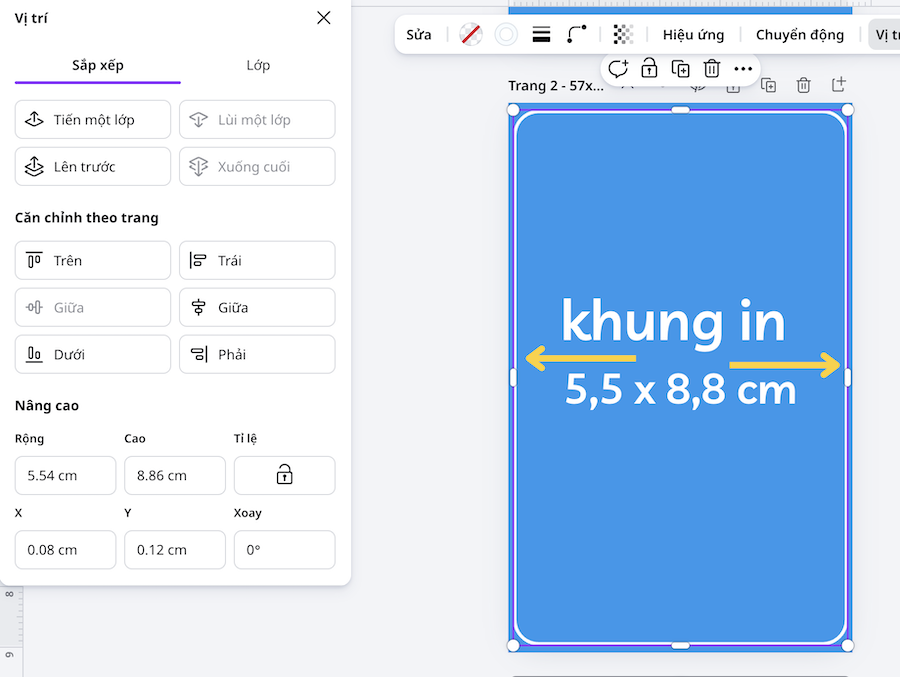This screenshot has width=900, height=677.
Task: Switch to the Lớp tab
Action: (258, 66)
